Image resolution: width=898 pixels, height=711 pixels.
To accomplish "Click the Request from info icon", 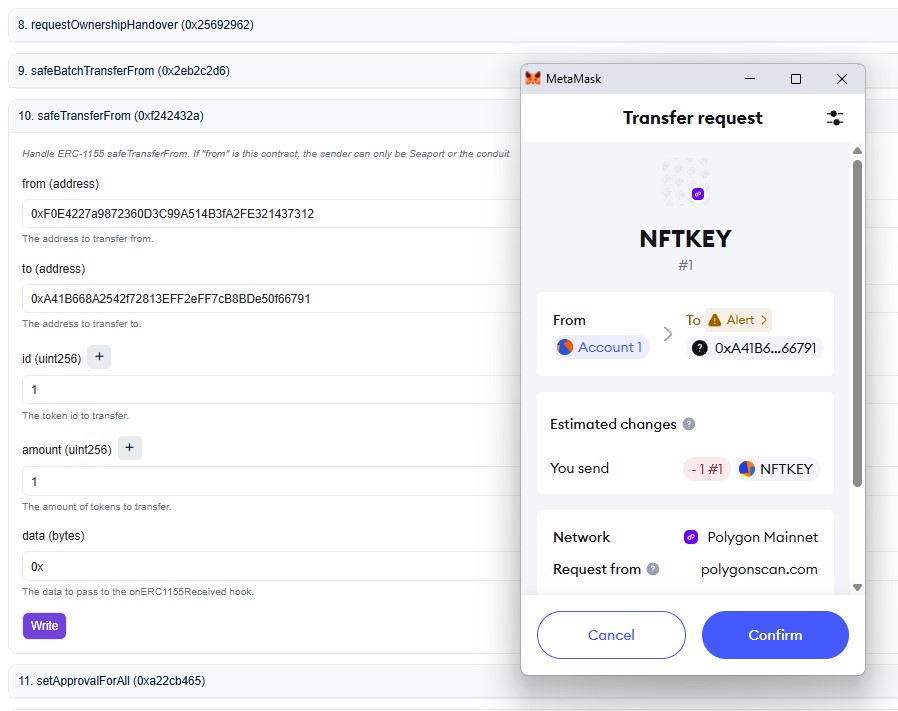I will coord(653,569).
